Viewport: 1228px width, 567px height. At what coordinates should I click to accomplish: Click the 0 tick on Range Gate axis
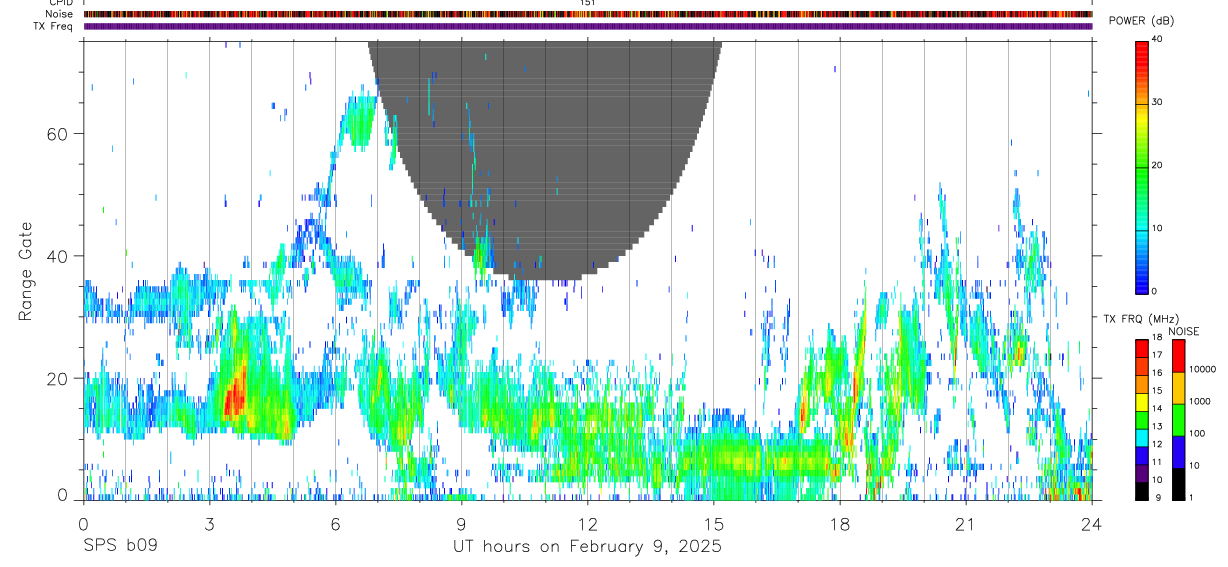(63, 494)
